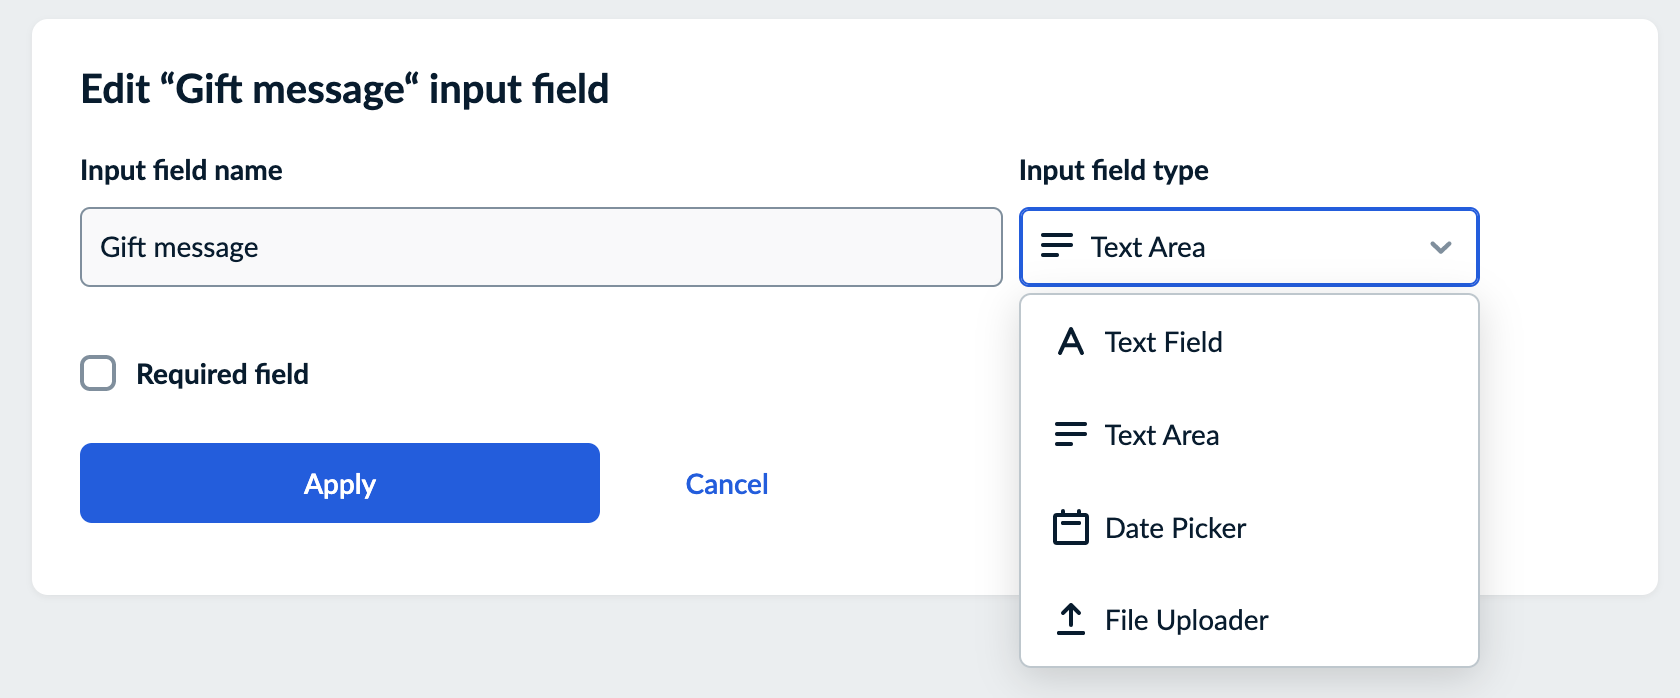
Task: Select Text Field from the dropdown options
Action: pyautogui.click(x=1163, y=341)
